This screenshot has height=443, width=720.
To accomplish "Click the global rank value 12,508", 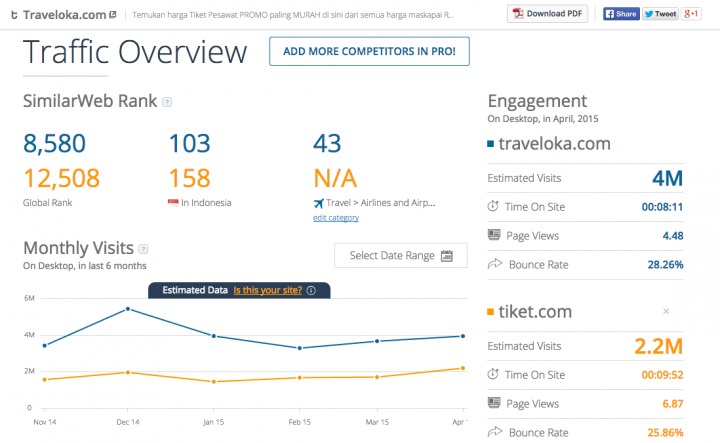I will click(x=62, y=178).
